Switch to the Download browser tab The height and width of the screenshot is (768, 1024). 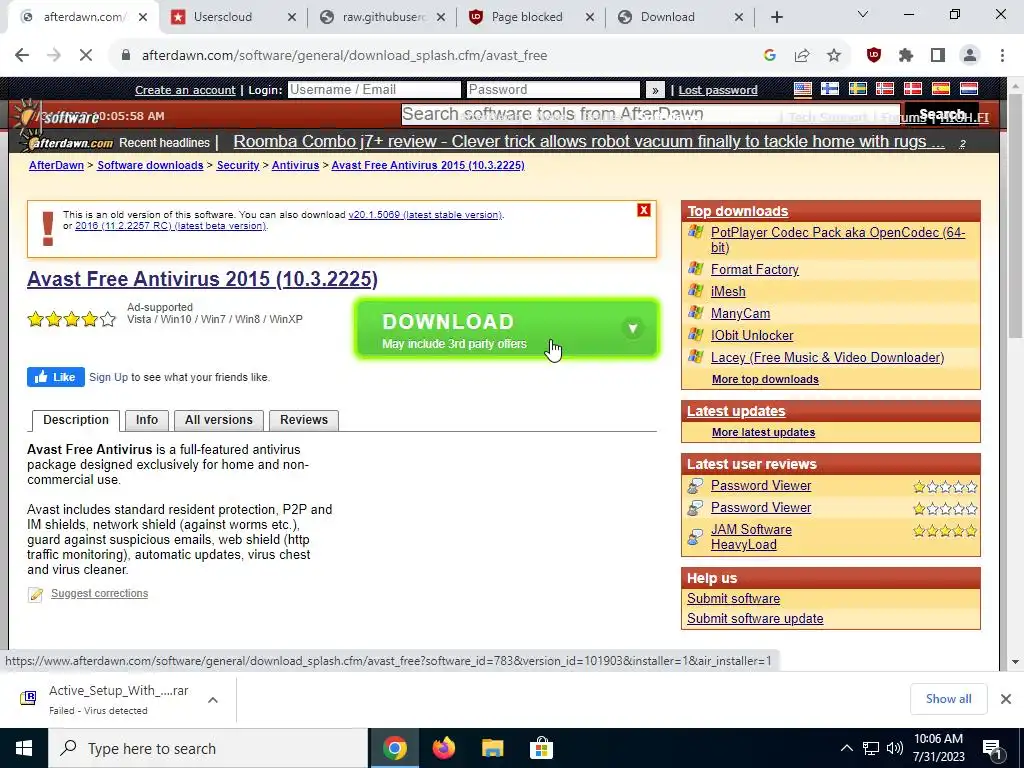[x=680, y=17]
